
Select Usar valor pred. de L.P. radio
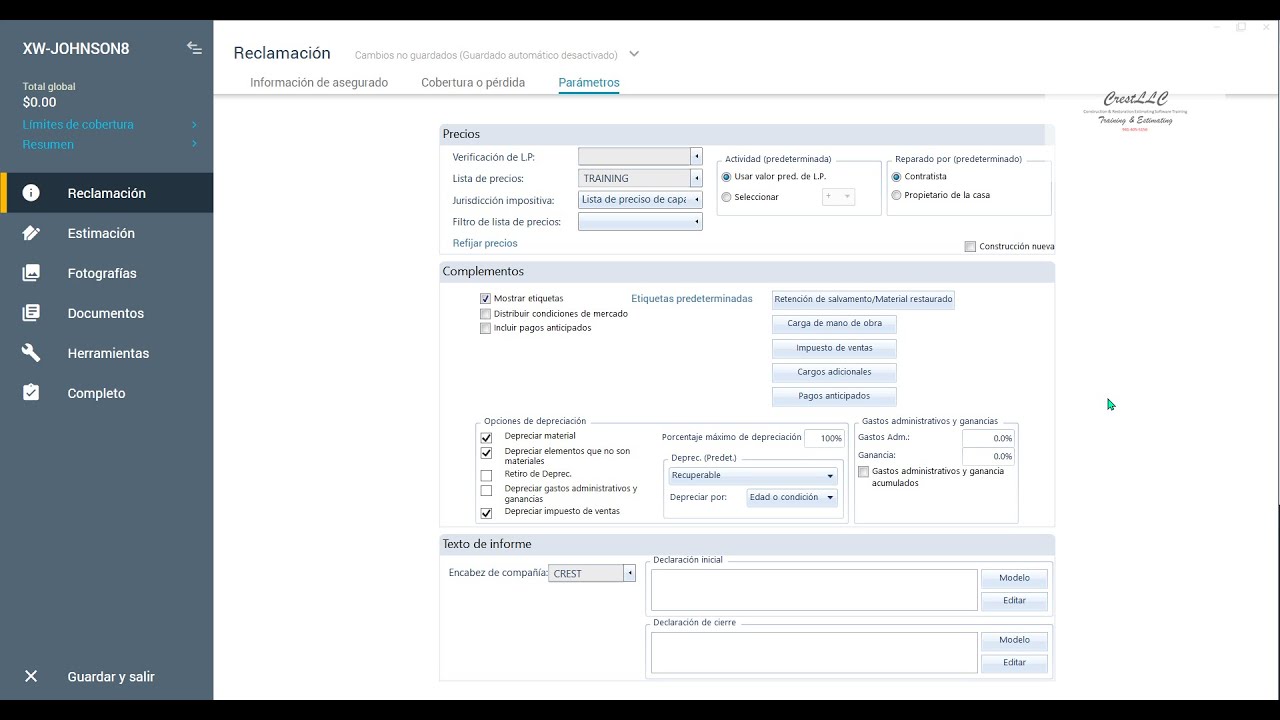tap(727, 176)
